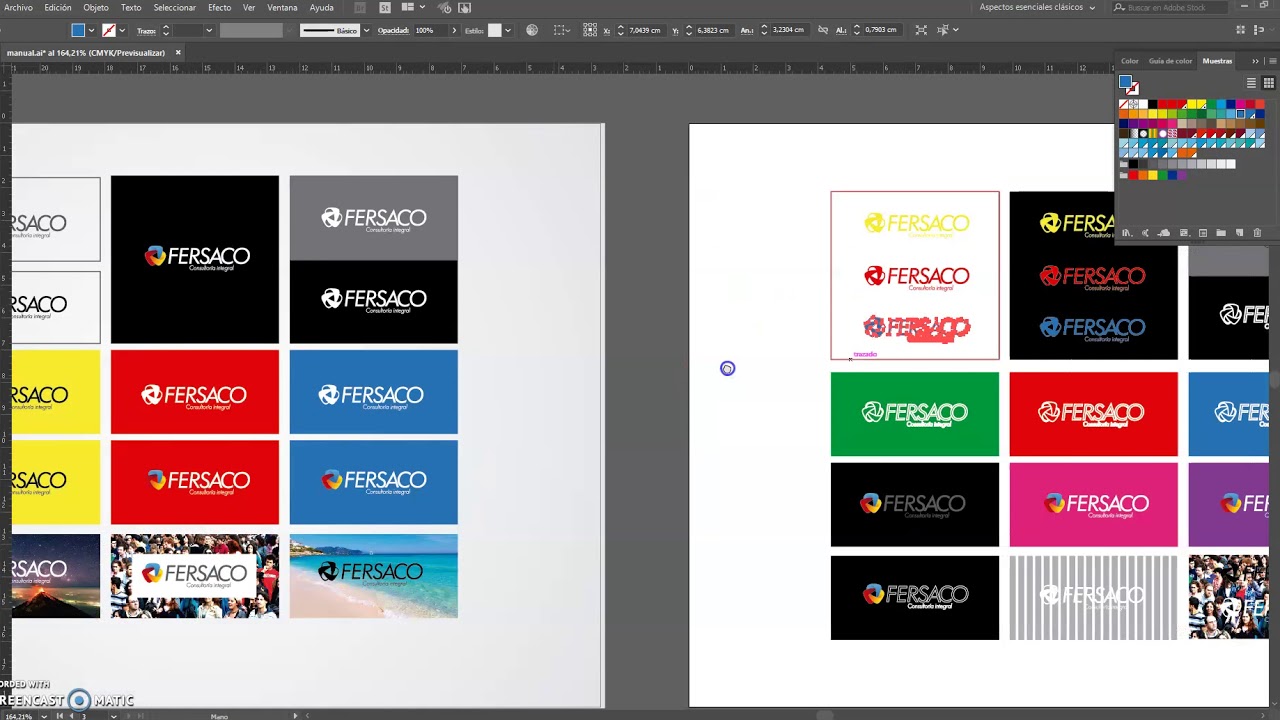This screenshot has height=720, width=1280.
Task: Click the New Swatch icon
Action: point(1239,233)
